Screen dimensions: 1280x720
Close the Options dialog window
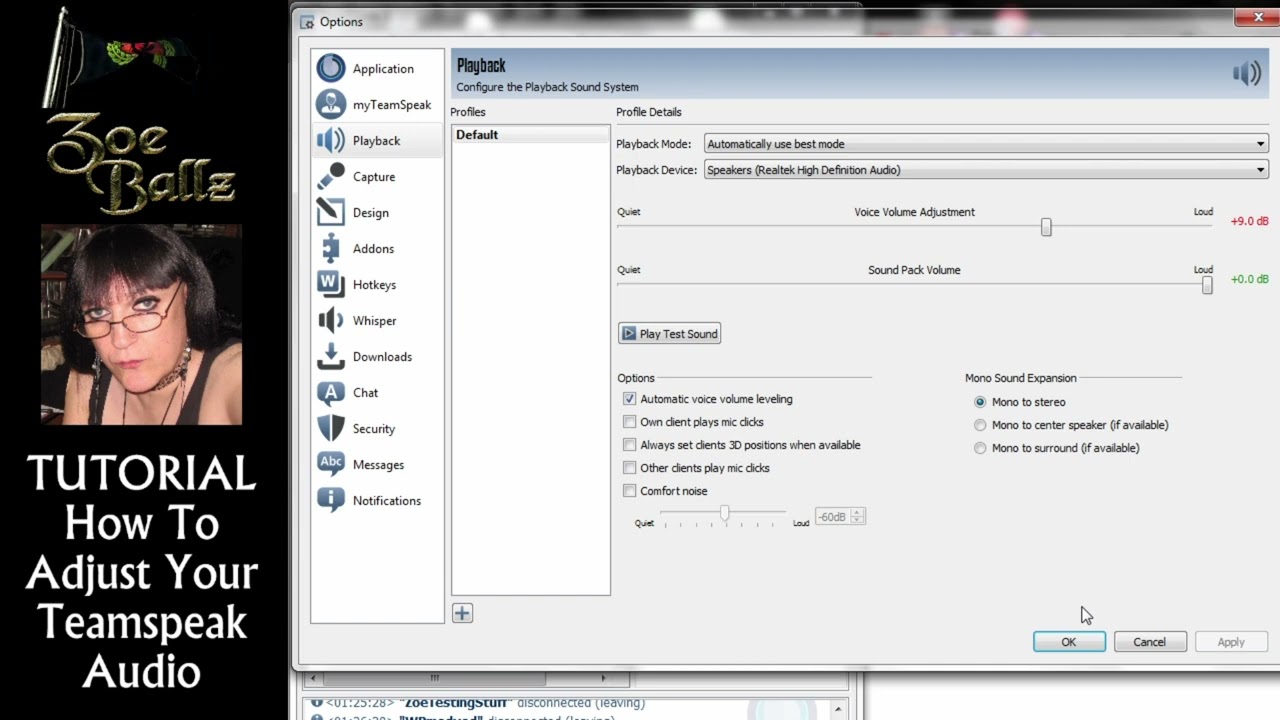tap(1258, 16)
